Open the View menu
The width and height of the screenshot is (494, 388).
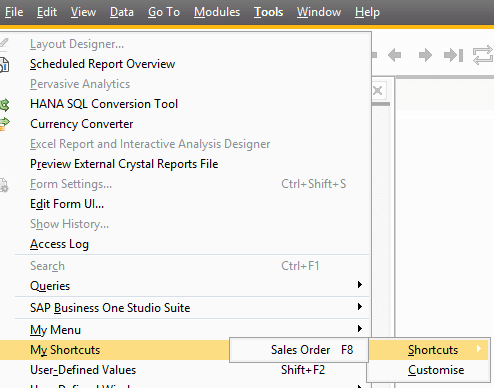pos(83,12)
